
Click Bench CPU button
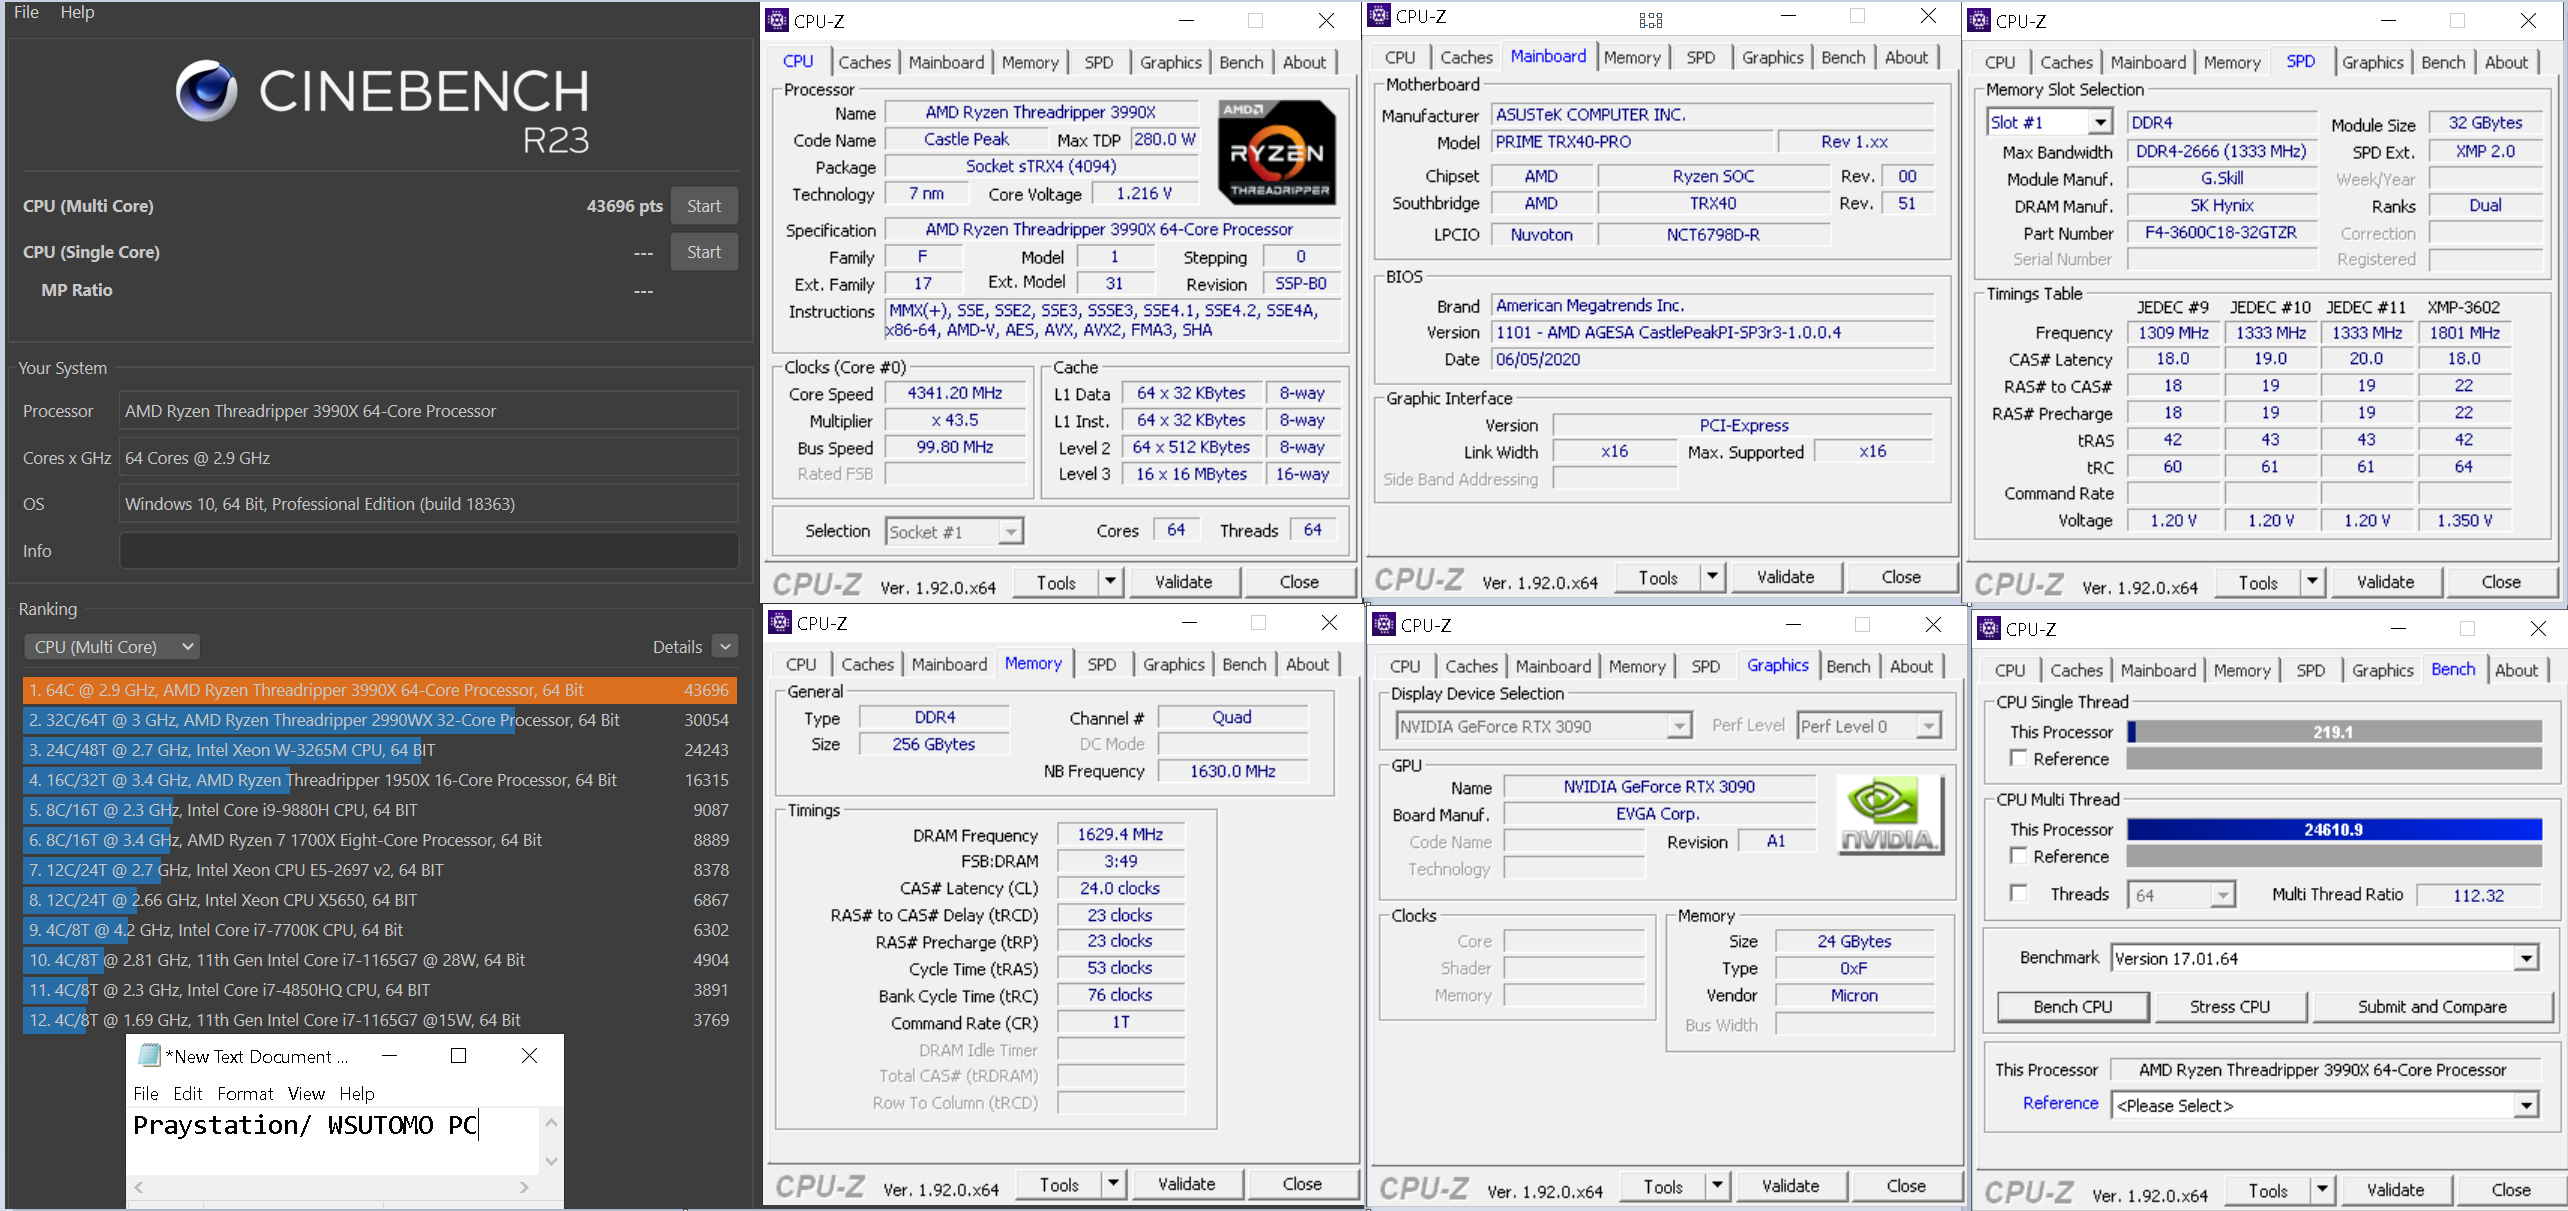coord(2073,1007)
